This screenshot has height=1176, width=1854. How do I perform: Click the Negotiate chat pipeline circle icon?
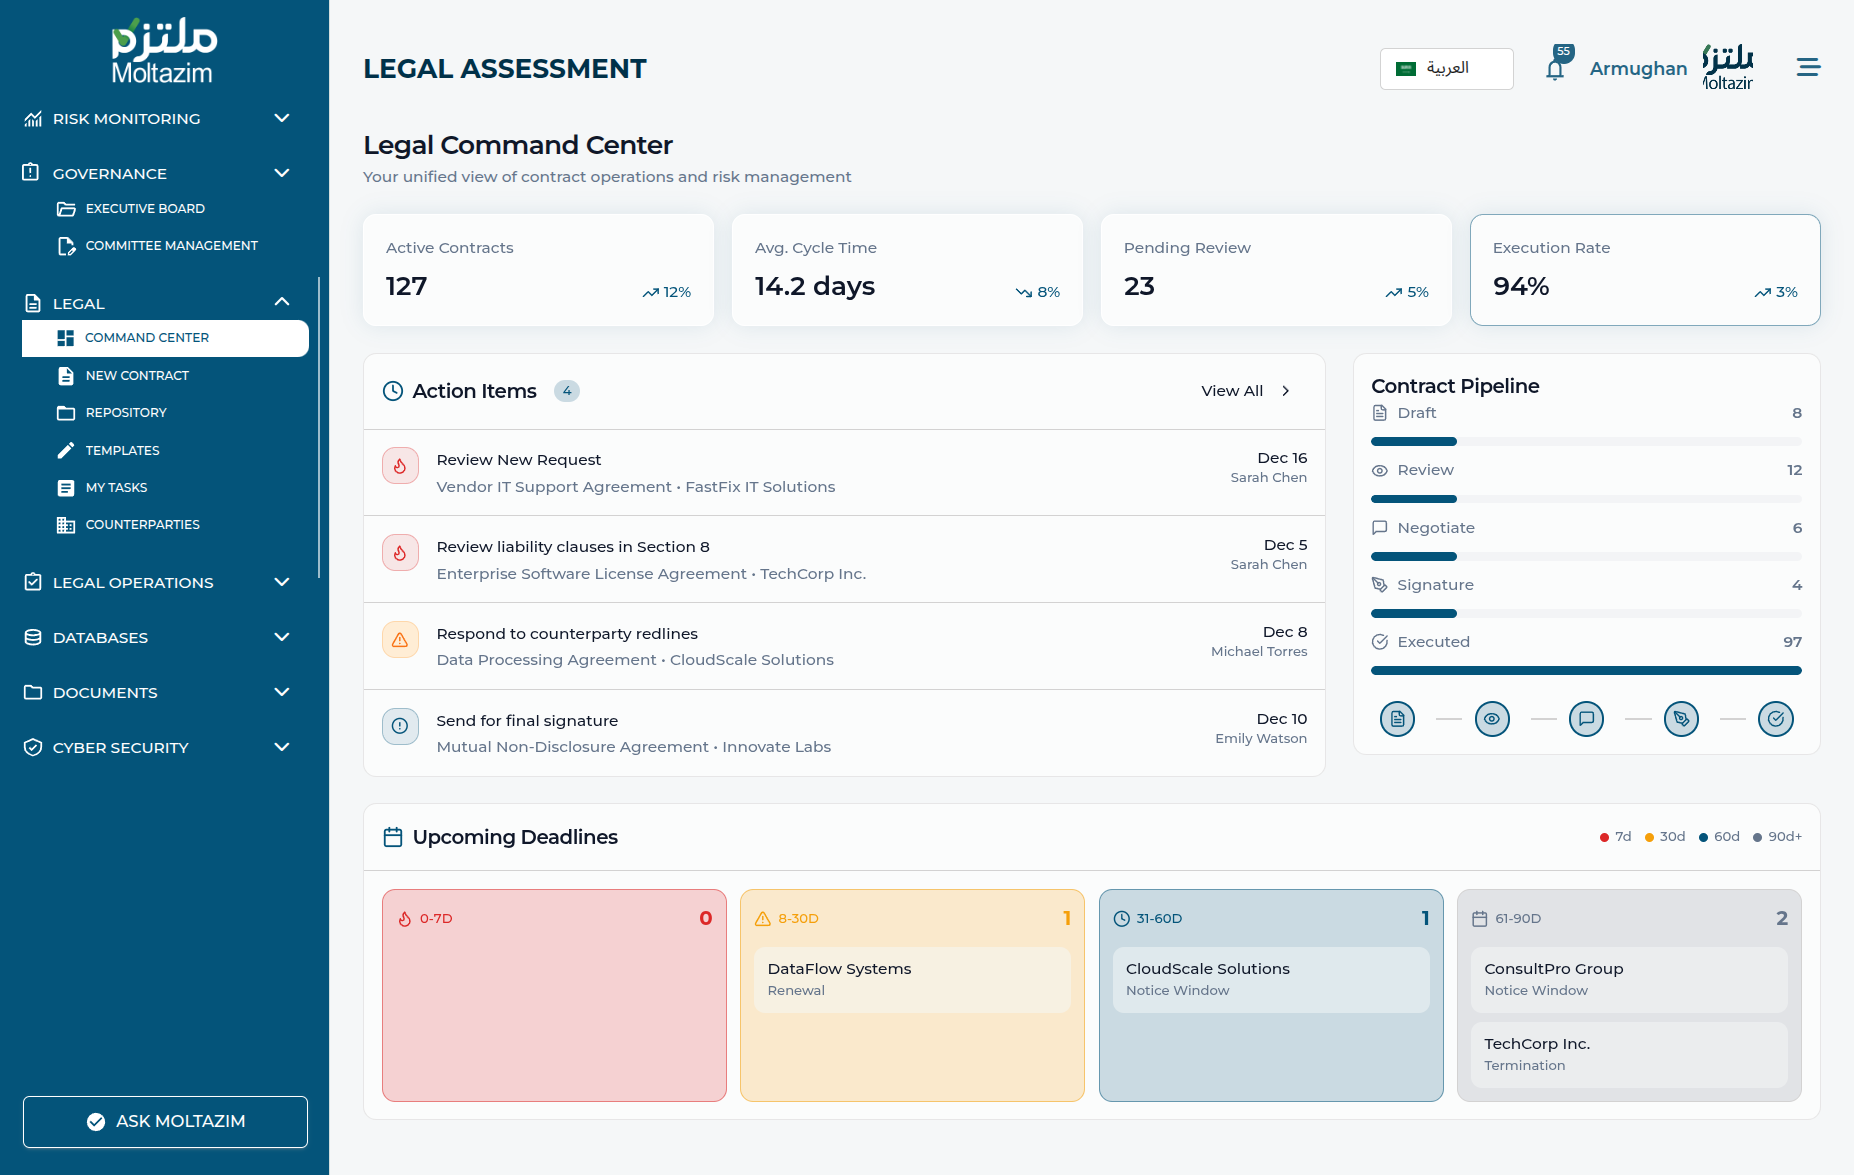(x=1586, y=719)
